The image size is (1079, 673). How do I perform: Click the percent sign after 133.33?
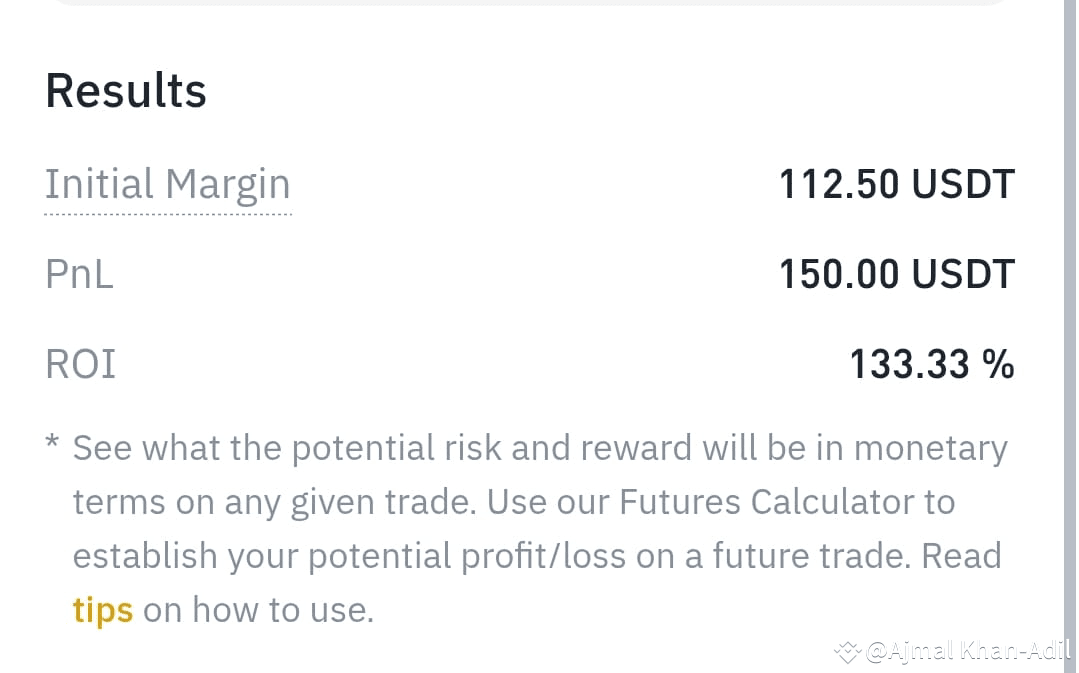tap(998, 364)
